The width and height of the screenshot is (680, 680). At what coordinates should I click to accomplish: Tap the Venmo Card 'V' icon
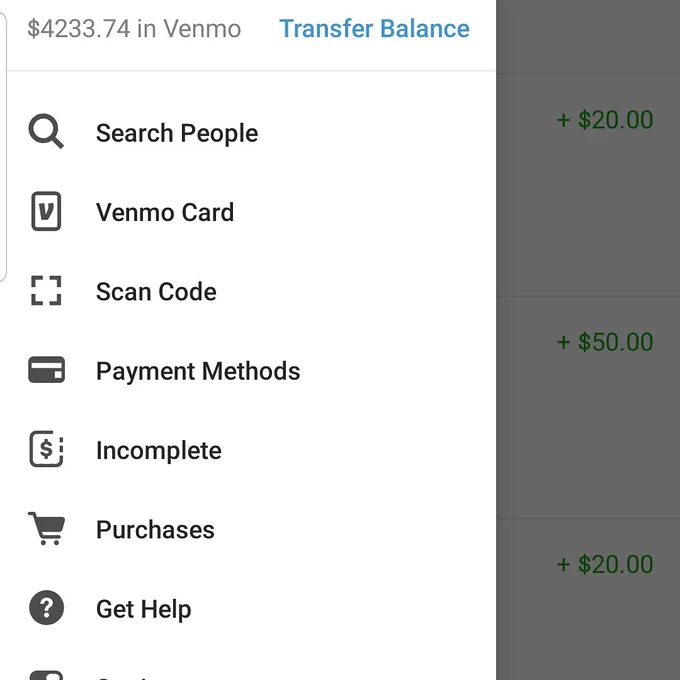[46, 211]
